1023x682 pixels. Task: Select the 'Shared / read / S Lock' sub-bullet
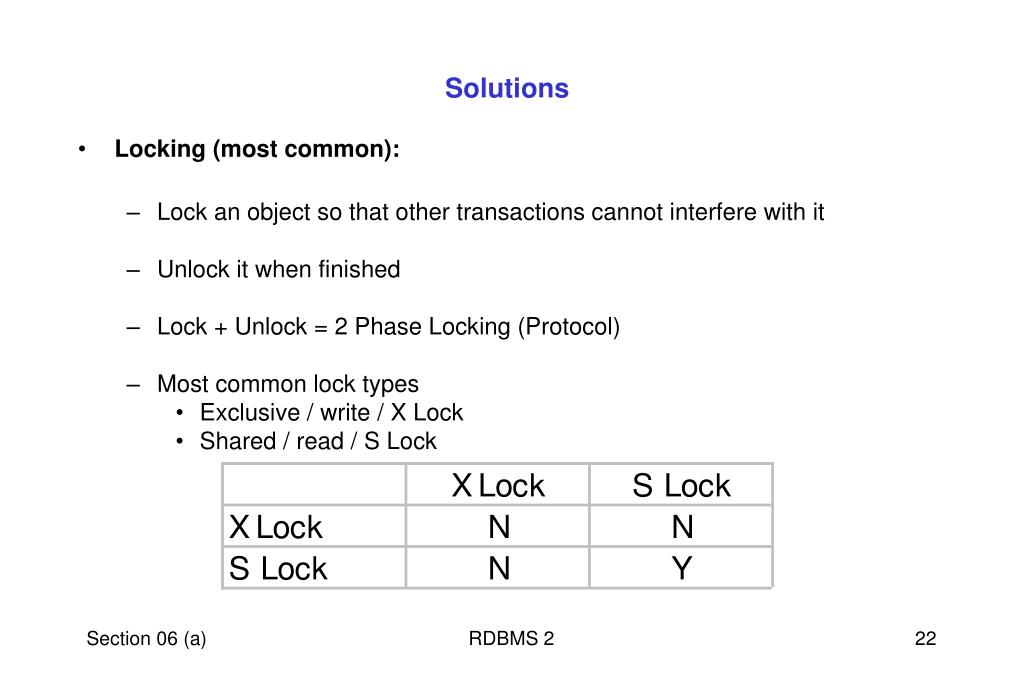tap(318, 441)
